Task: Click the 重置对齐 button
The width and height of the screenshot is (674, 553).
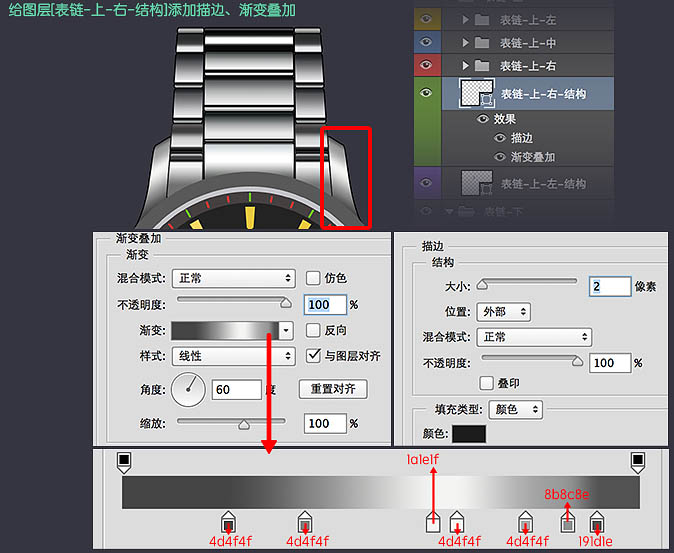Action: (333, 389)
